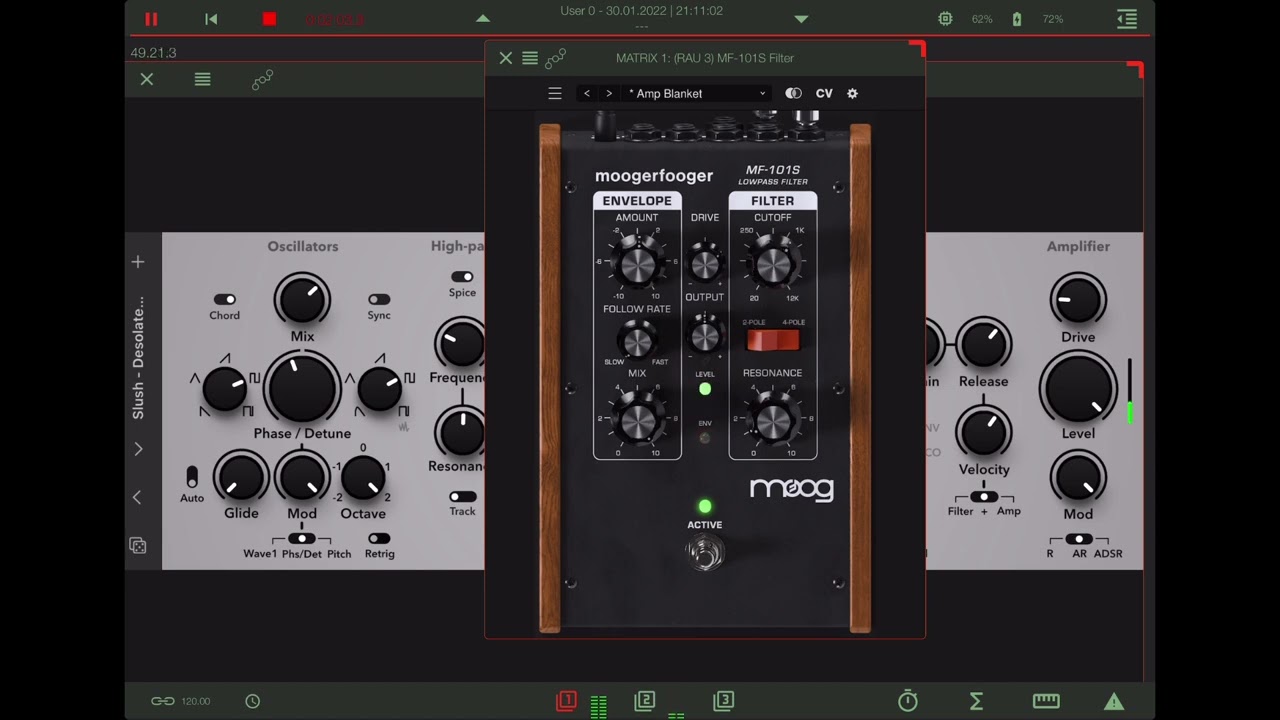Go to next preset arrow
Screen dimensions: 1280x720
tap(609, 93)
